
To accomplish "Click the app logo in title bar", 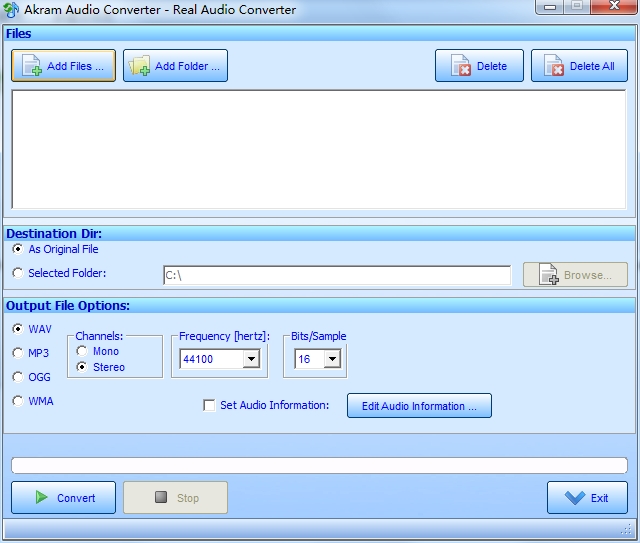I will [x=11, y=10].
